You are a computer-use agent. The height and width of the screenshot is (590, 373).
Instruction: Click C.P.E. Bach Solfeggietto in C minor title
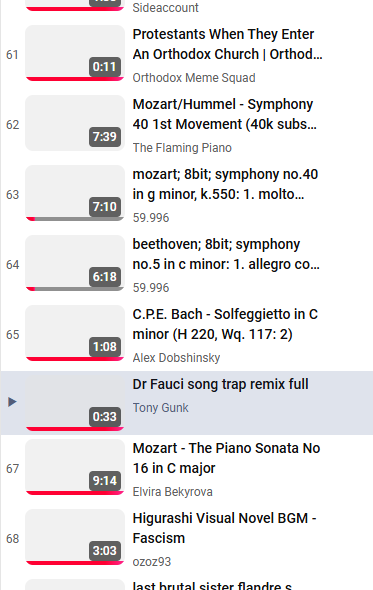(x=225, y=324)
